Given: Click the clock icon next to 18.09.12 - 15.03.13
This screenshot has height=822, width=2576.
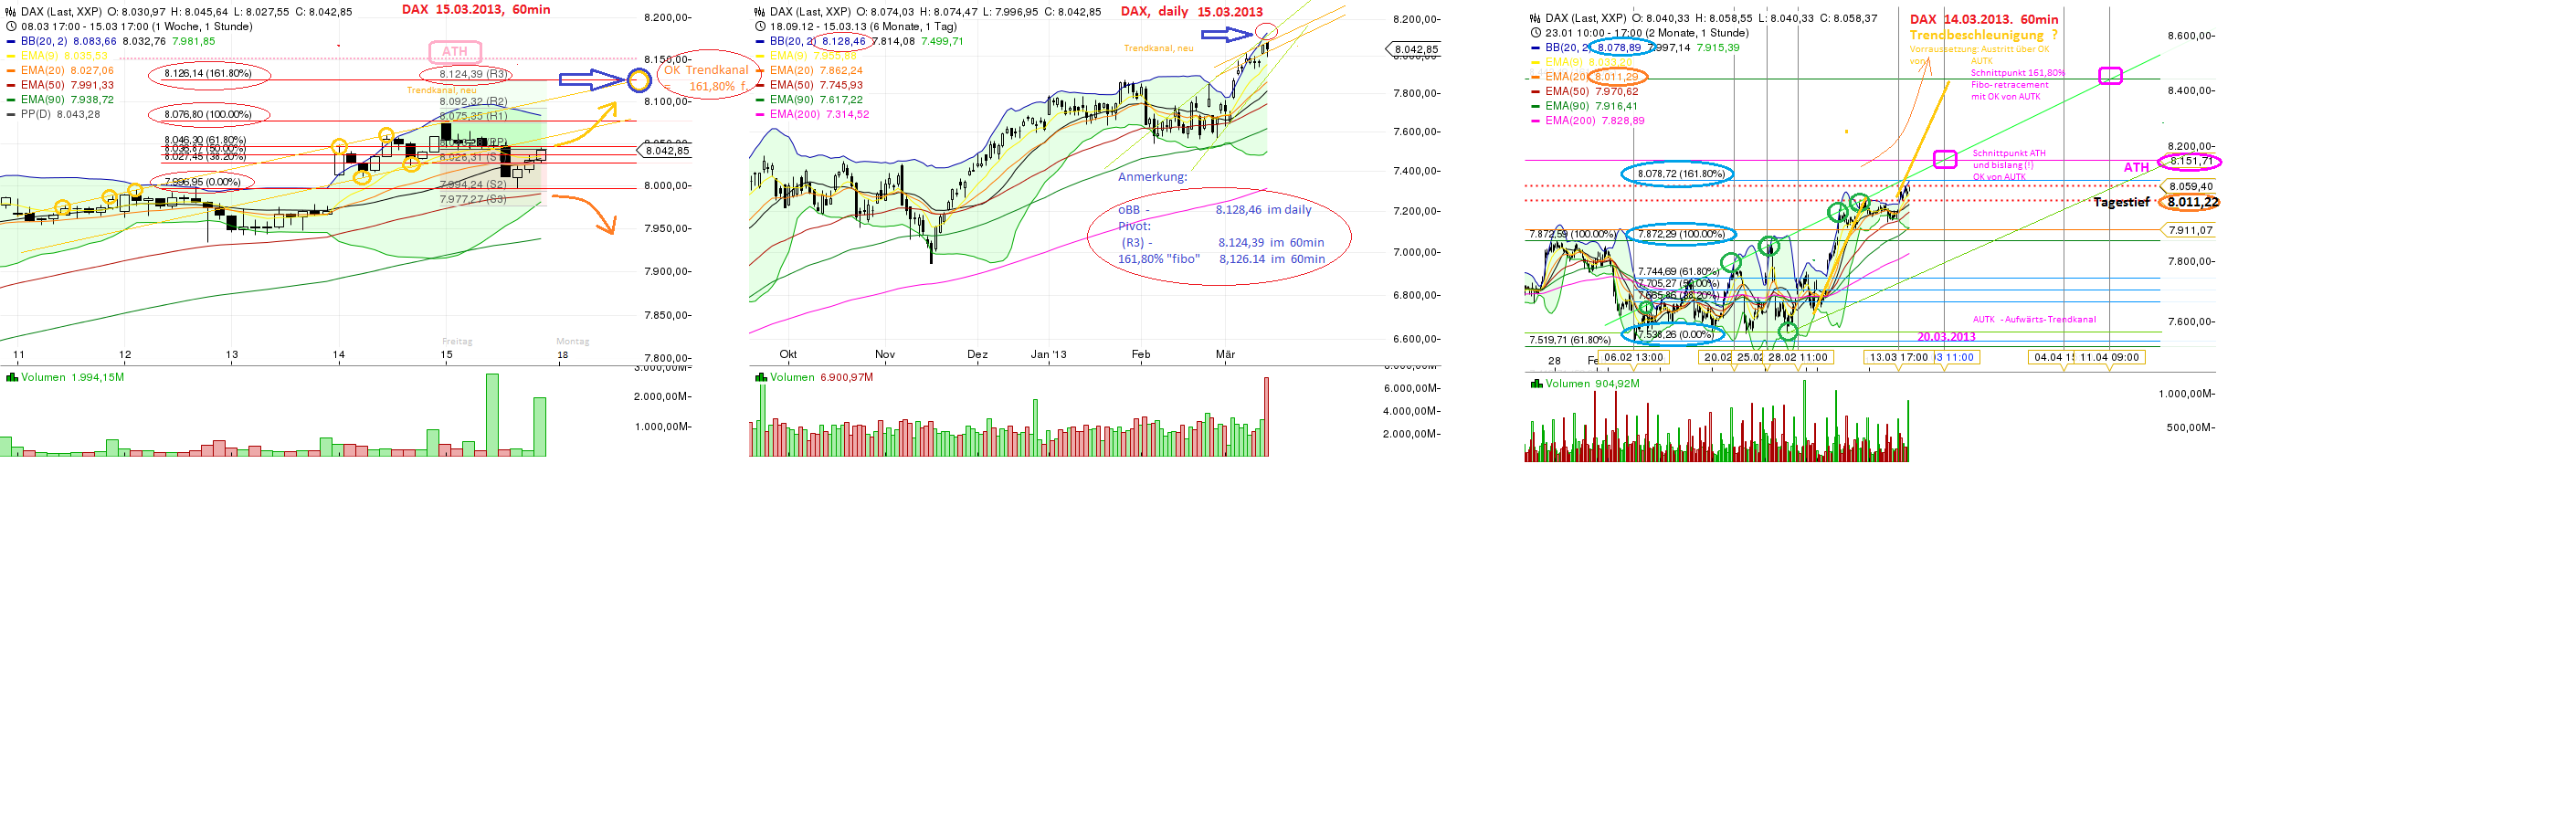Looking at the screenshot, I should pyautogui.click(x=760, y=27).
